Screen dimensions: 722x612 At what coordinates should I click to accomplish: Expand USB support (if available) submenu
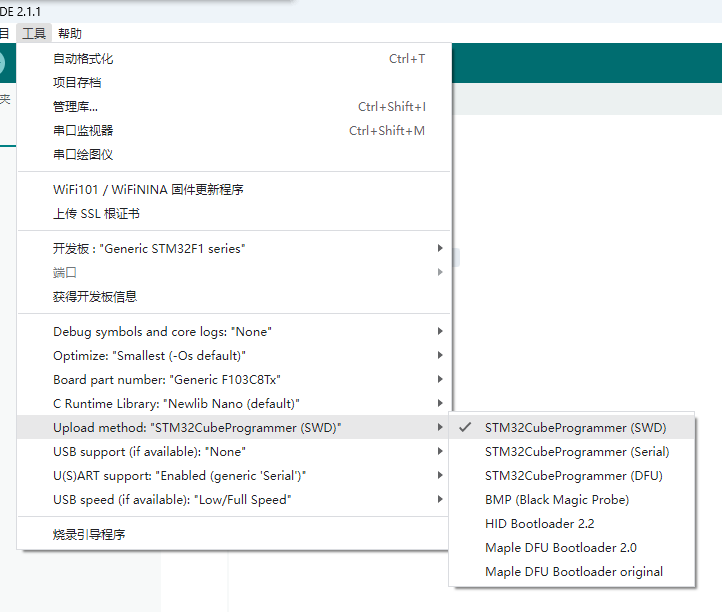point(149,451)
